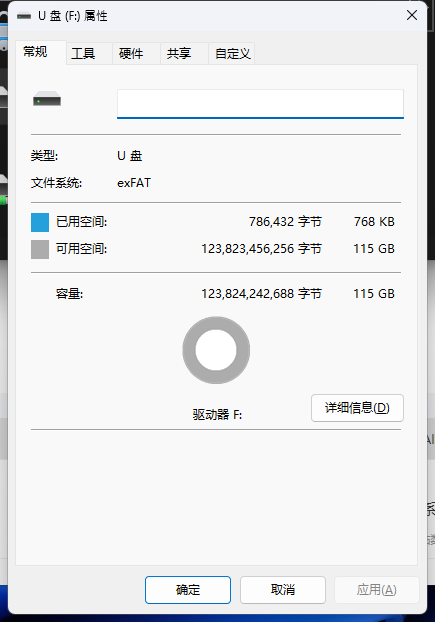Click the 应用(A) button
Screen dimensions: 435x622
pos(376,590)
